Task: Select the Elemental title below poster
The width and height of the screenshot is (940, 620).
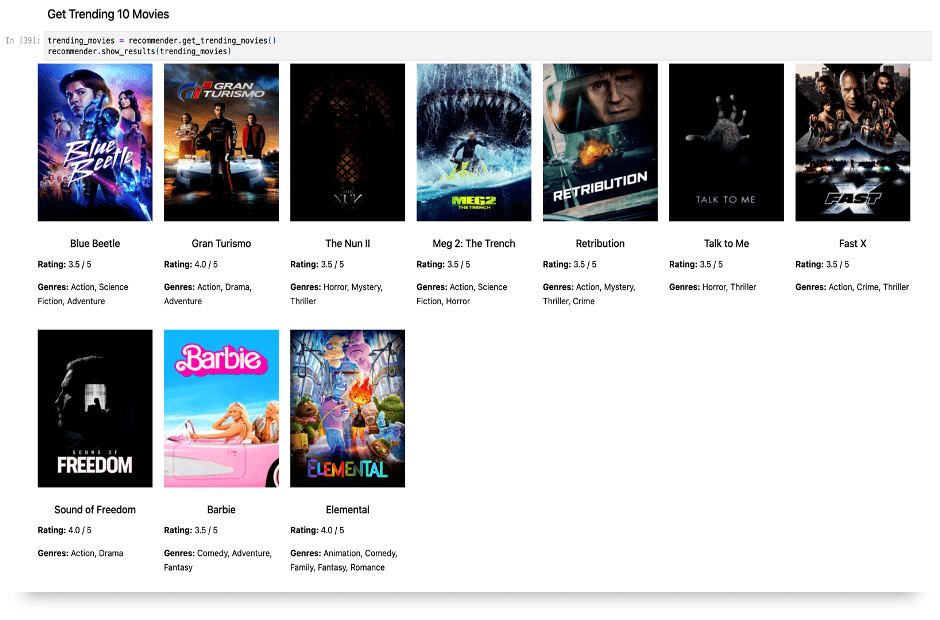Action: [347, 509]
